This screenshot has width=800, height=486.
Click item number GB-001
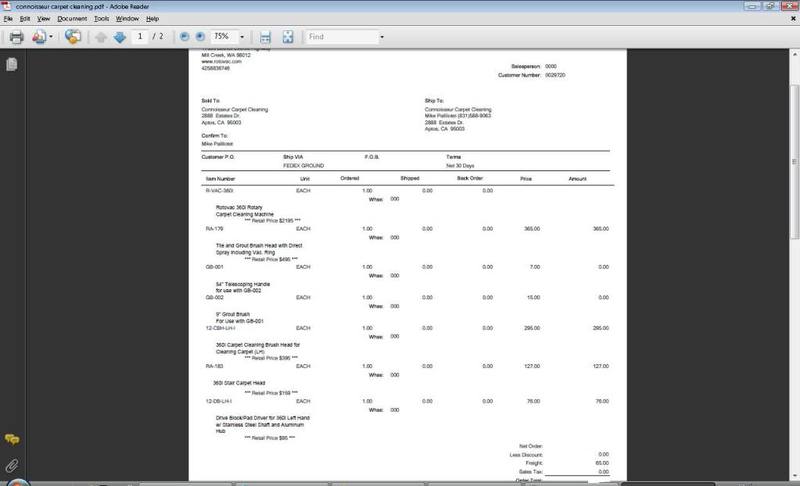tap(214, 267)
